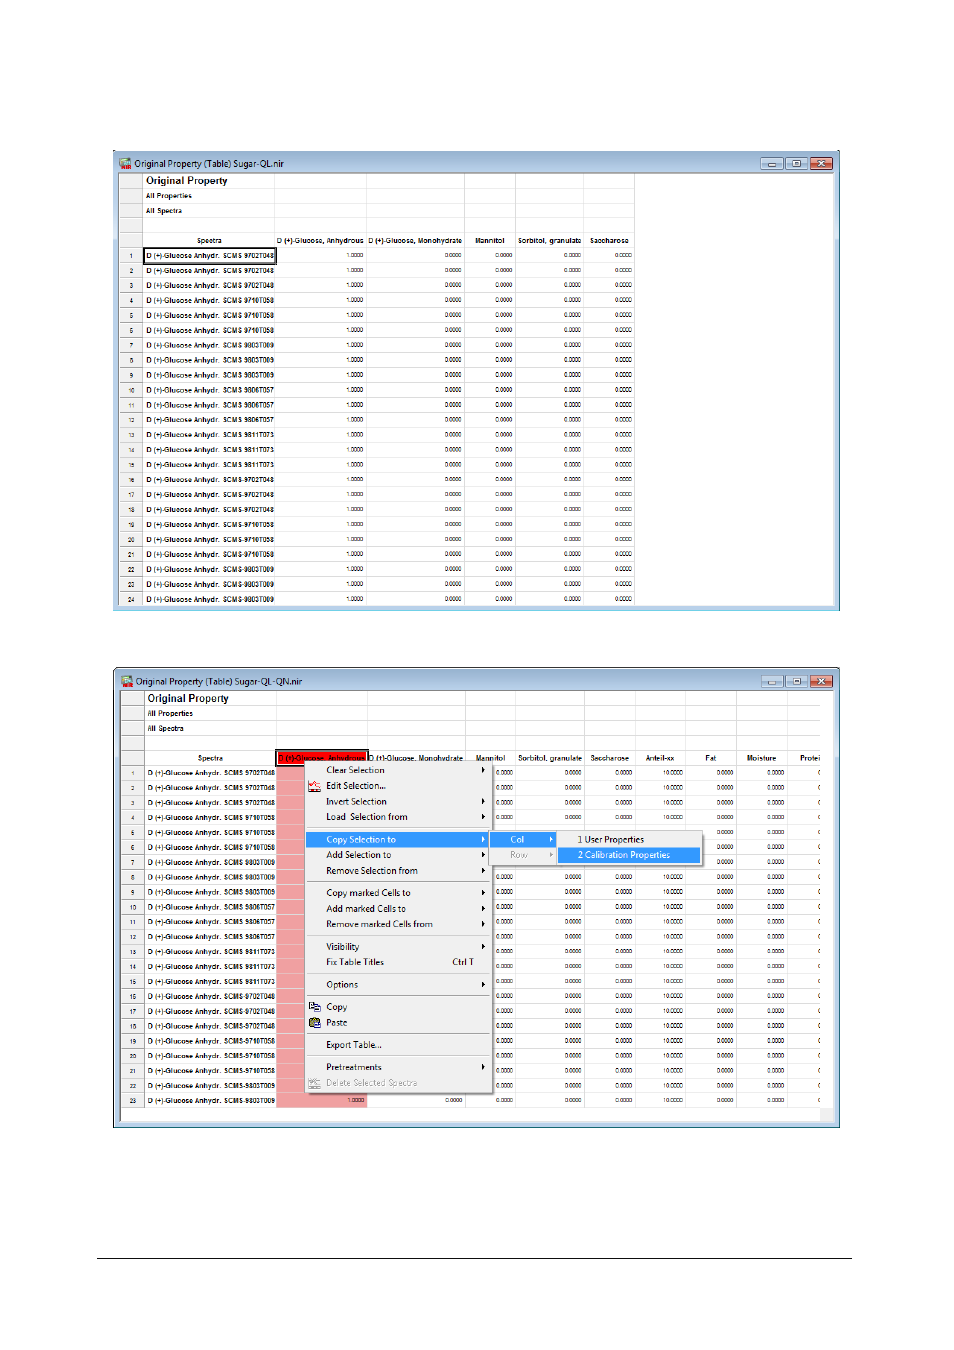The width and height of the screenshot is (954, 1350).
Task: Click the Sugar-QL-QN.nir window title icon
Action: (x=127, y=681)
